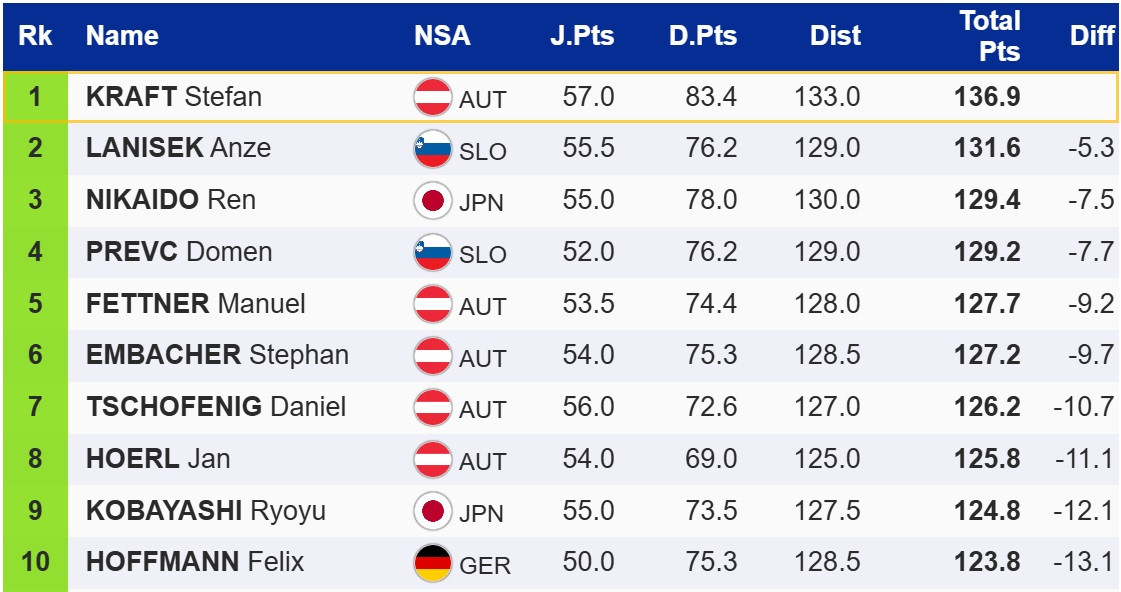The width and height of the screenshot is (1121, 592).
Task: Click Slovenia flag icon beside Lanisek
Action: (432, 149)
